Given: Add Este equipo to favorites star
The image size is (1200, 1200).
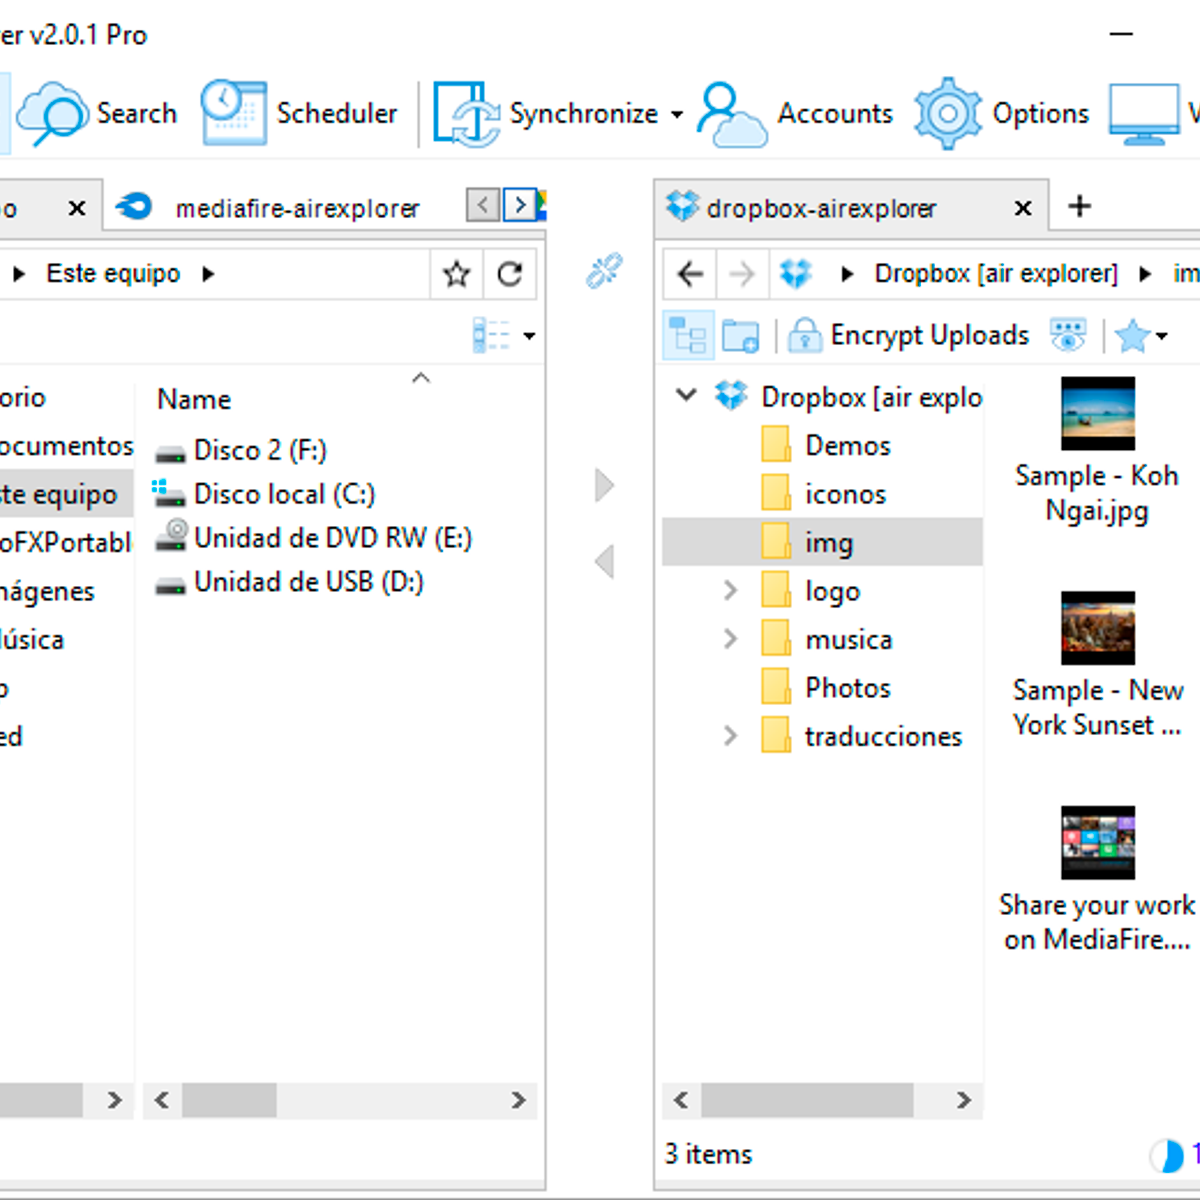Looking at the screenshot, I should click(x=457, y=274).
